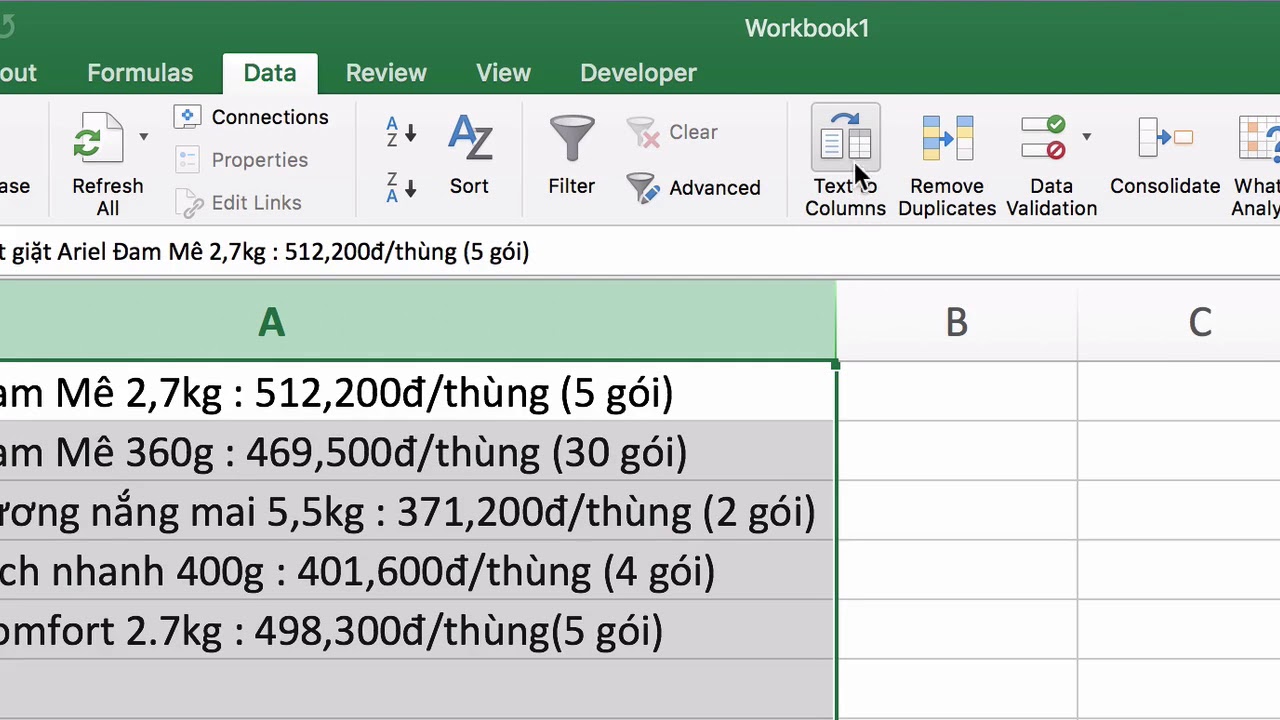The width and height of the screenshot is (1280, 720).
Task: Click the Connections button
Action: point(251,117)
